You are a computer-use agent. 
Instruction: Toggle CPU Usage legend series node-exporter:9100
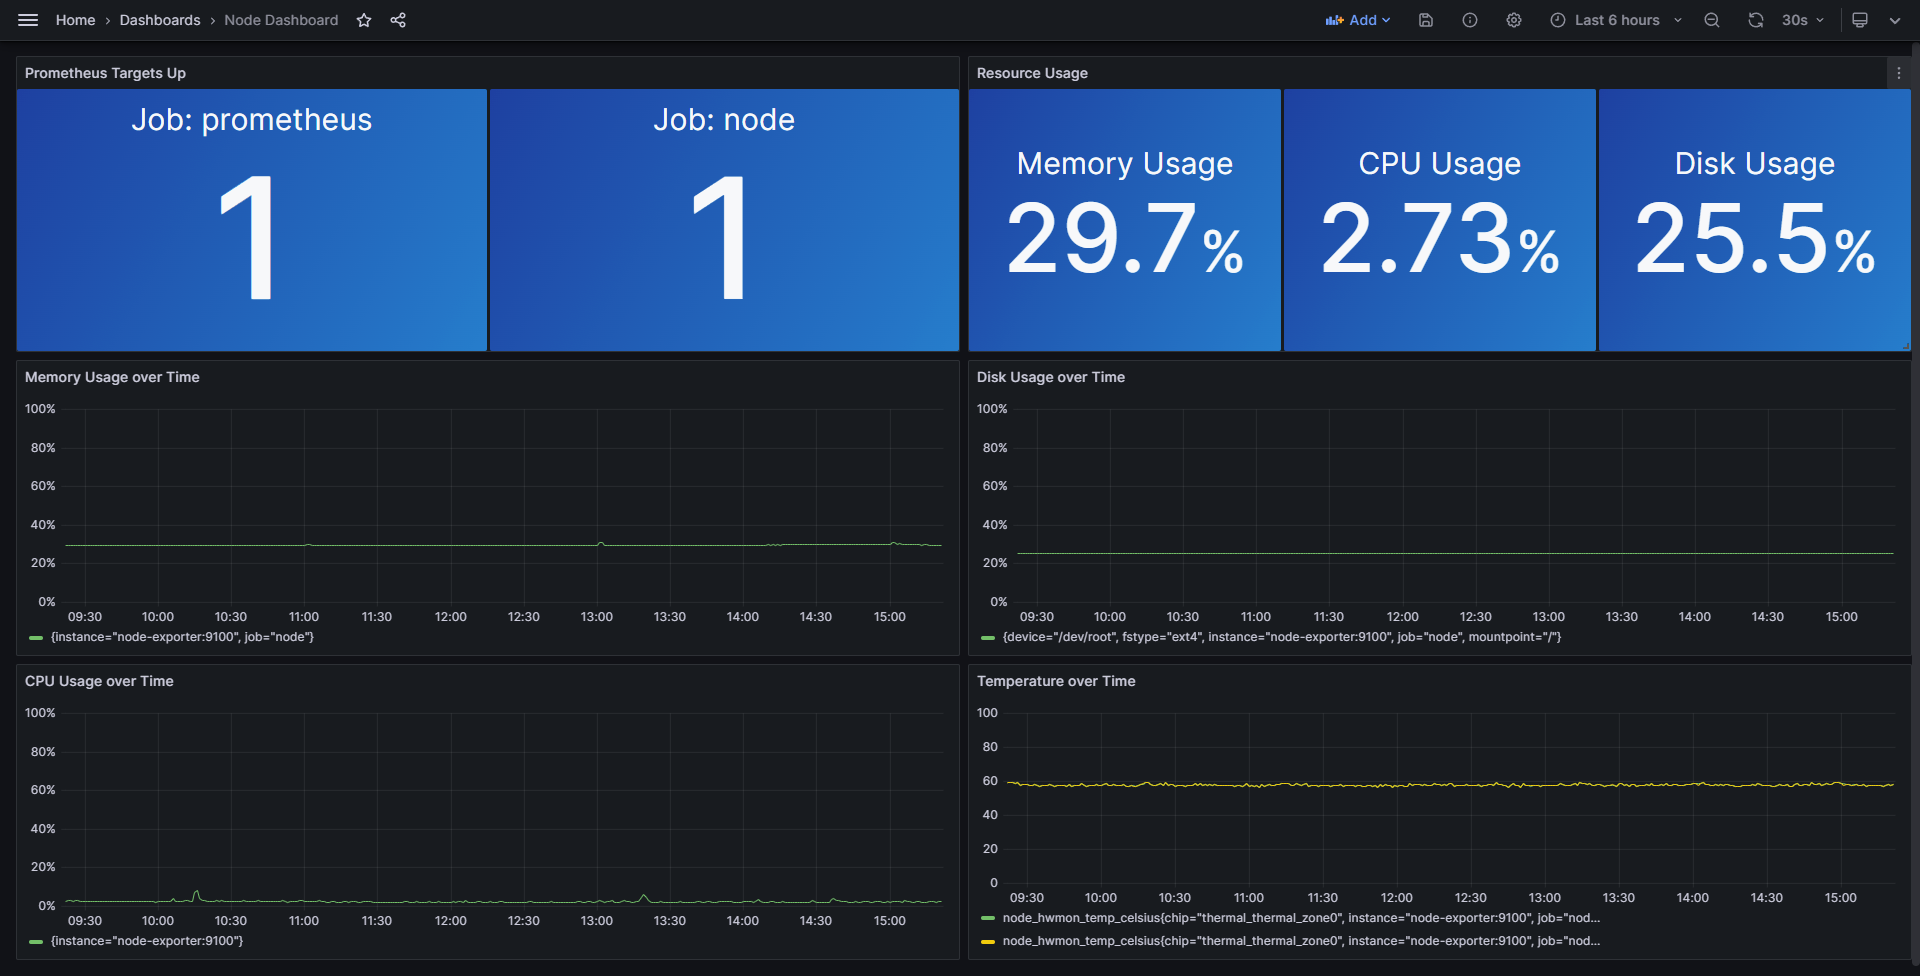click(147, 941)
